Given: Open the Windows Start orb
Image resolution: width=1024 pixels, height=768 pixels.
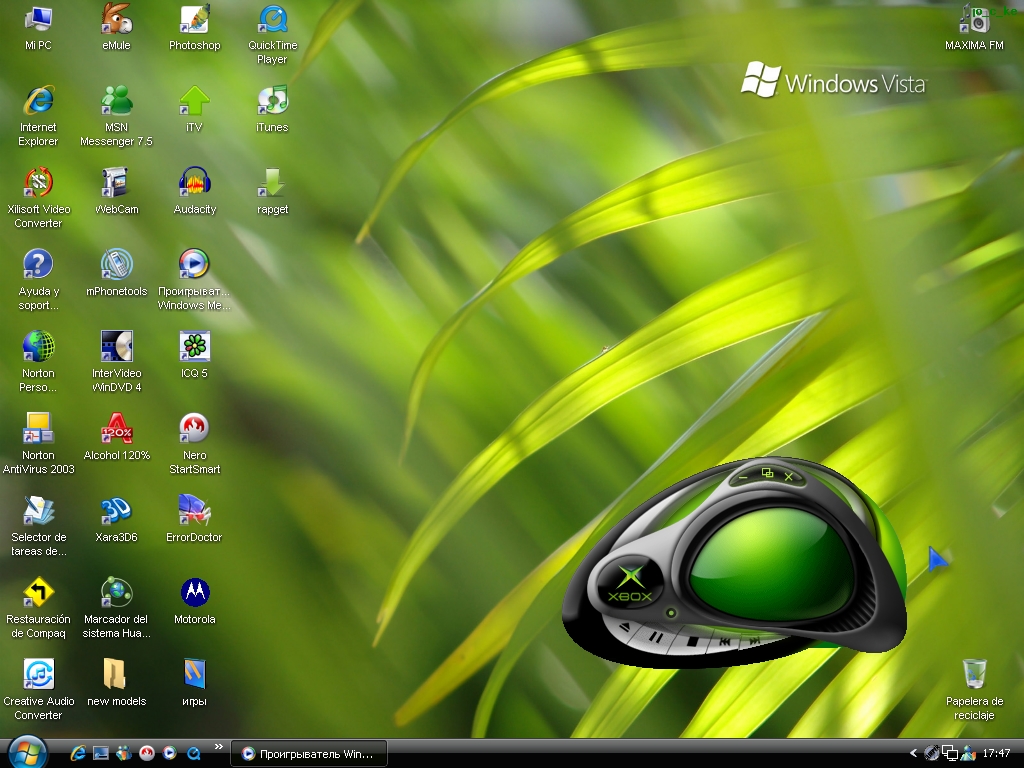Looking at the screenshot, I should point(27,752).
